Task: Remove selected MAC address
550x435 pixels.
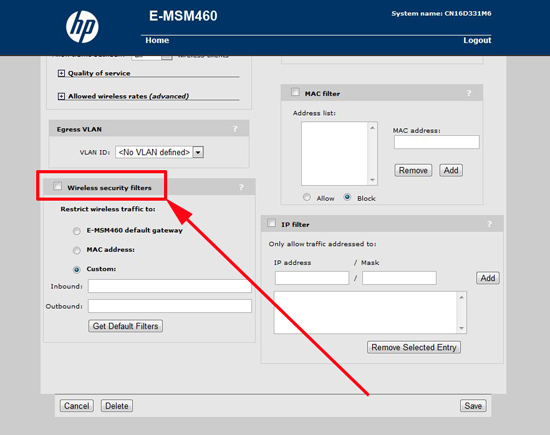Action: click(x=413, y=170)
